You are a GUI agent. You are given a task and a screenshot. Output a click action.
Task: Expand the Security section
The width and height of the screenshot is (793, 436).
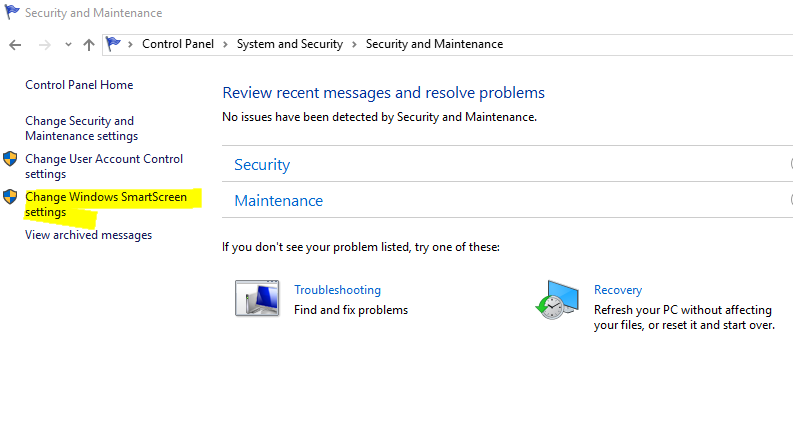point(262,165)
